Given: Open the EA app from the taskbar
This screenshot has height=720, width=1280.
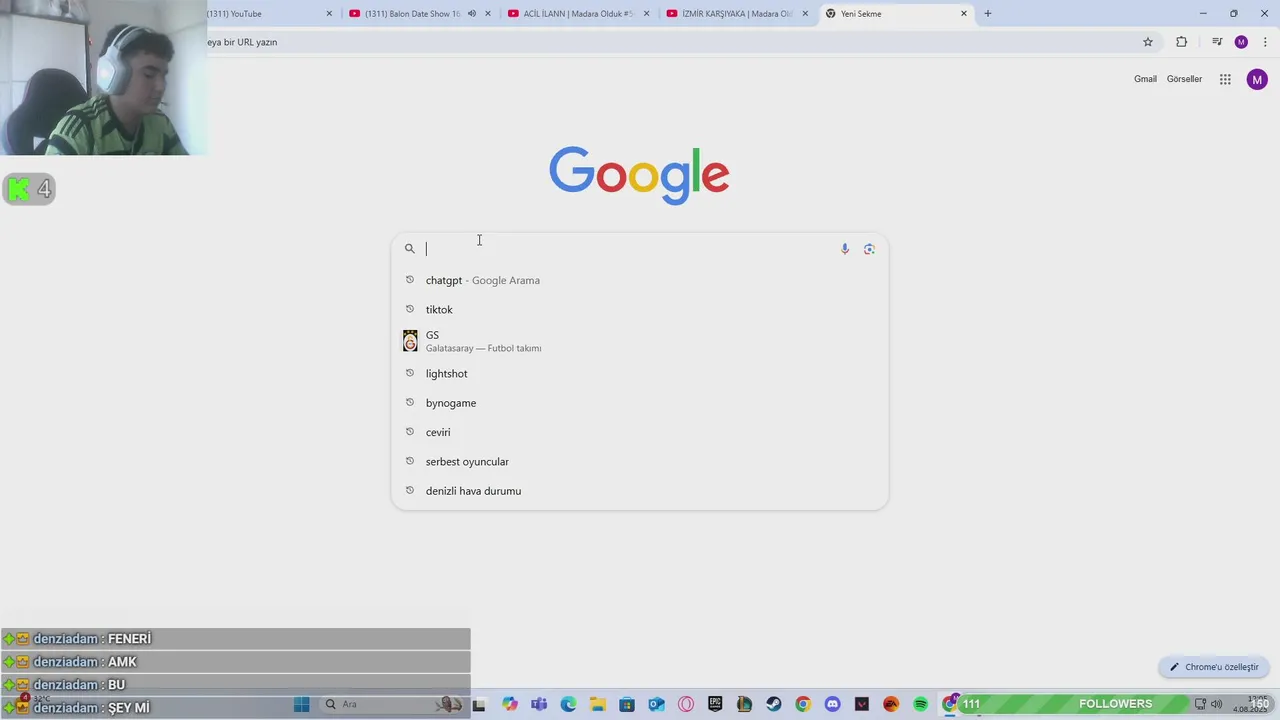Looking at the screenshot, I should click(891, 704).
